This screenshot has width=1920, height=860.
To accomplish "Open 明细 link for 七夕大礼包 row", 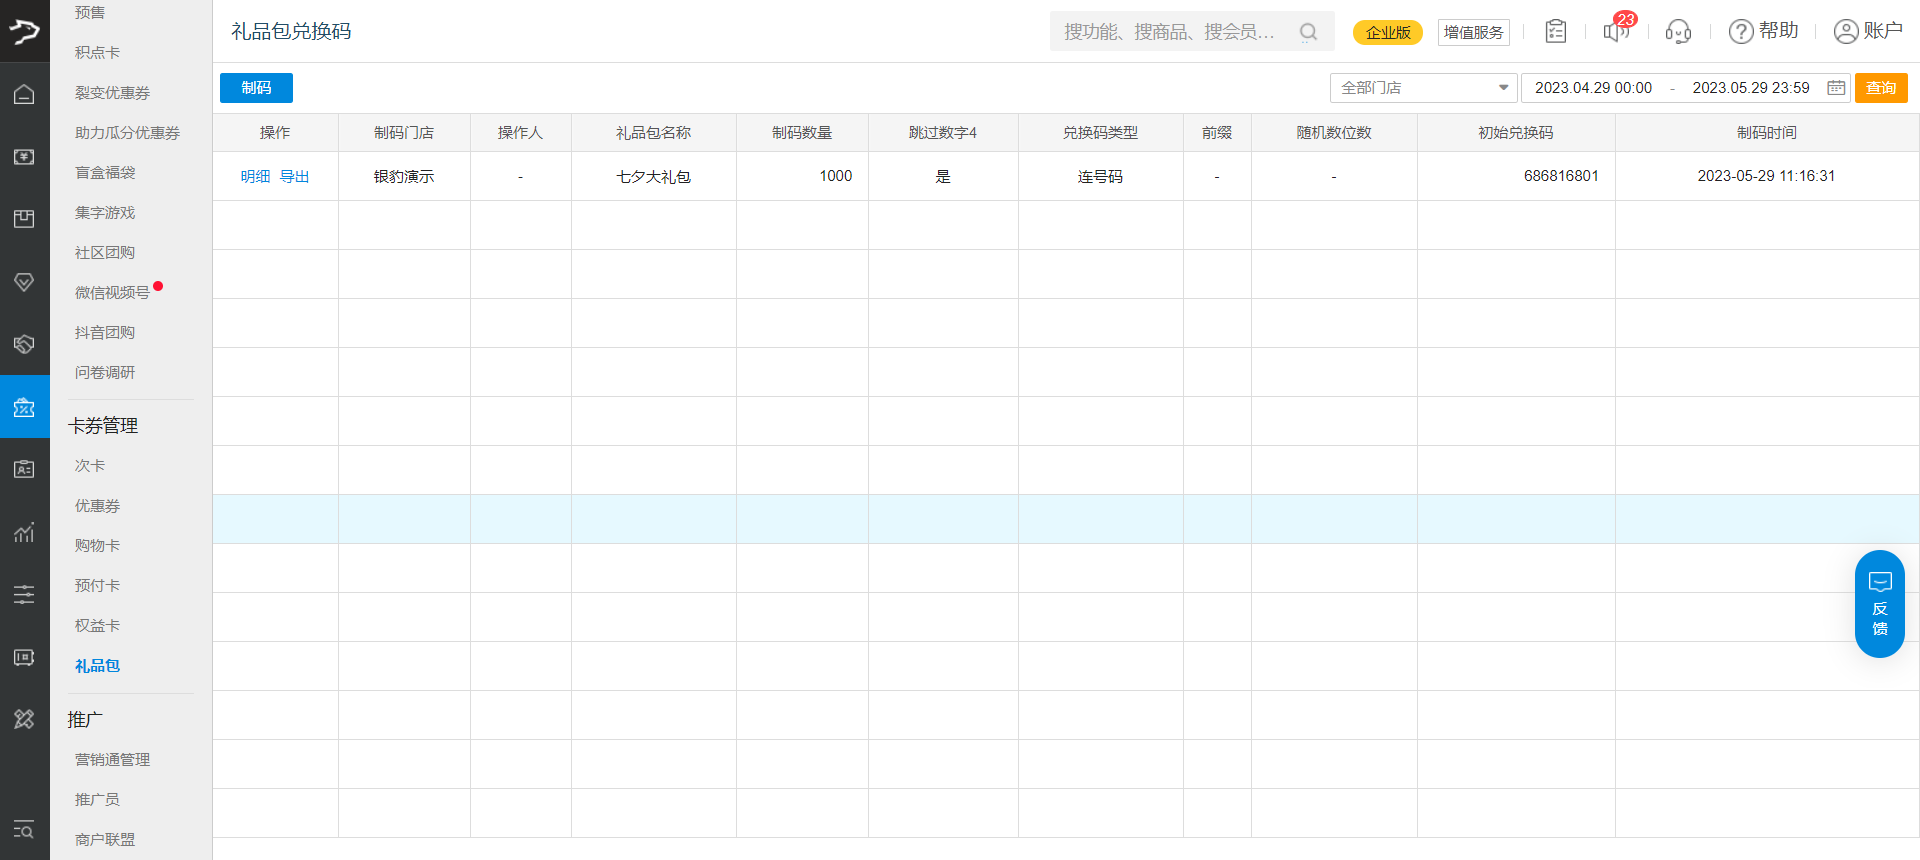I will tap(255, 176).
